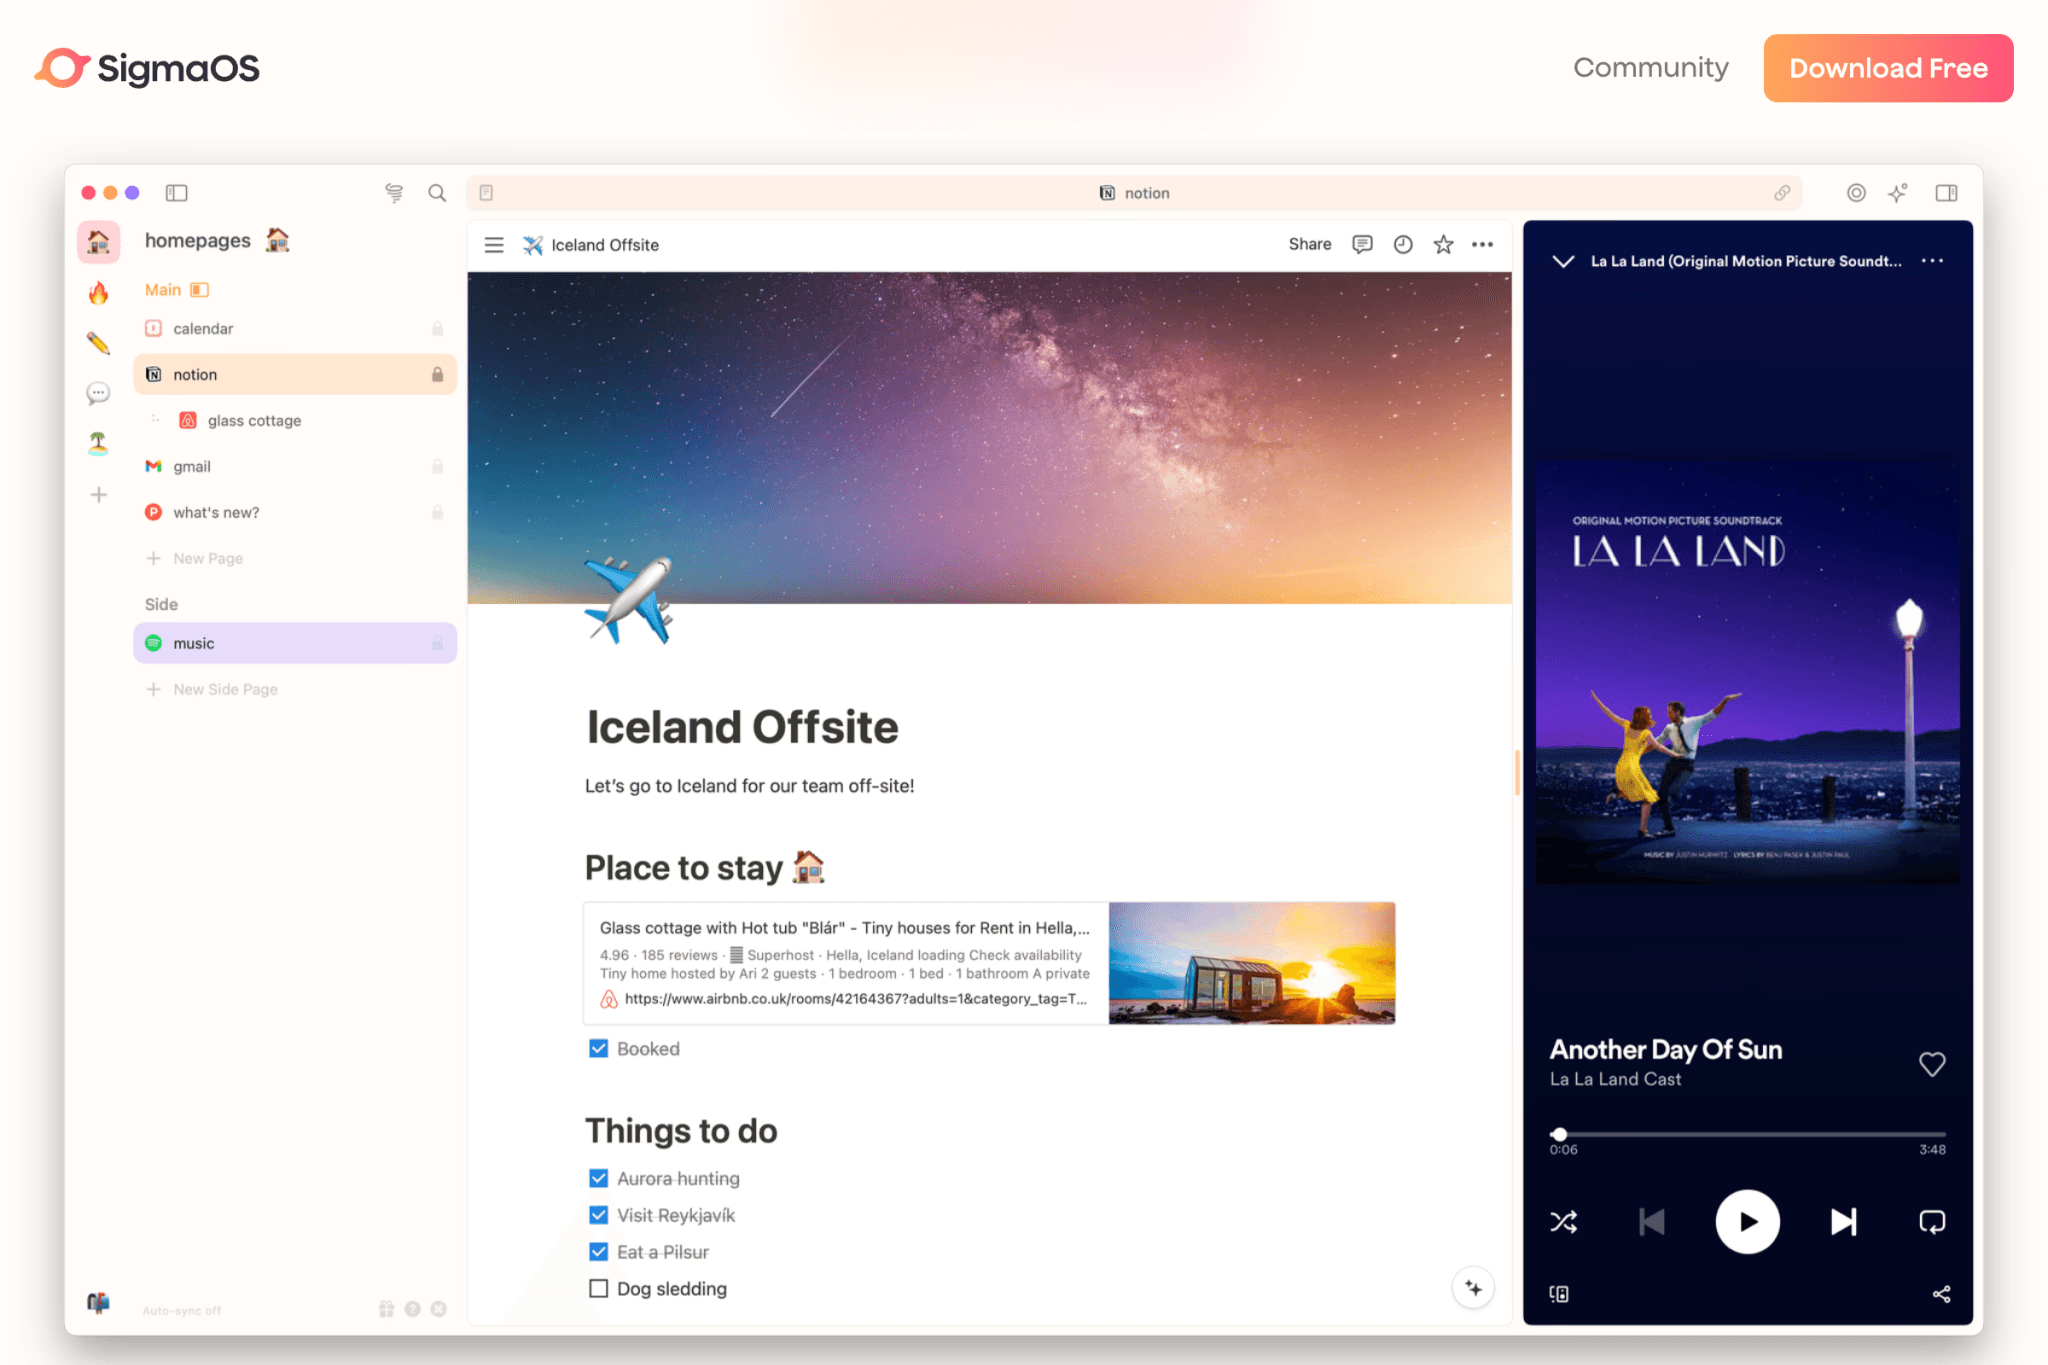Select the chat bubble workspace icon
The height and width of the screenshot is (1365, 2048).
(x=98, y=392)
